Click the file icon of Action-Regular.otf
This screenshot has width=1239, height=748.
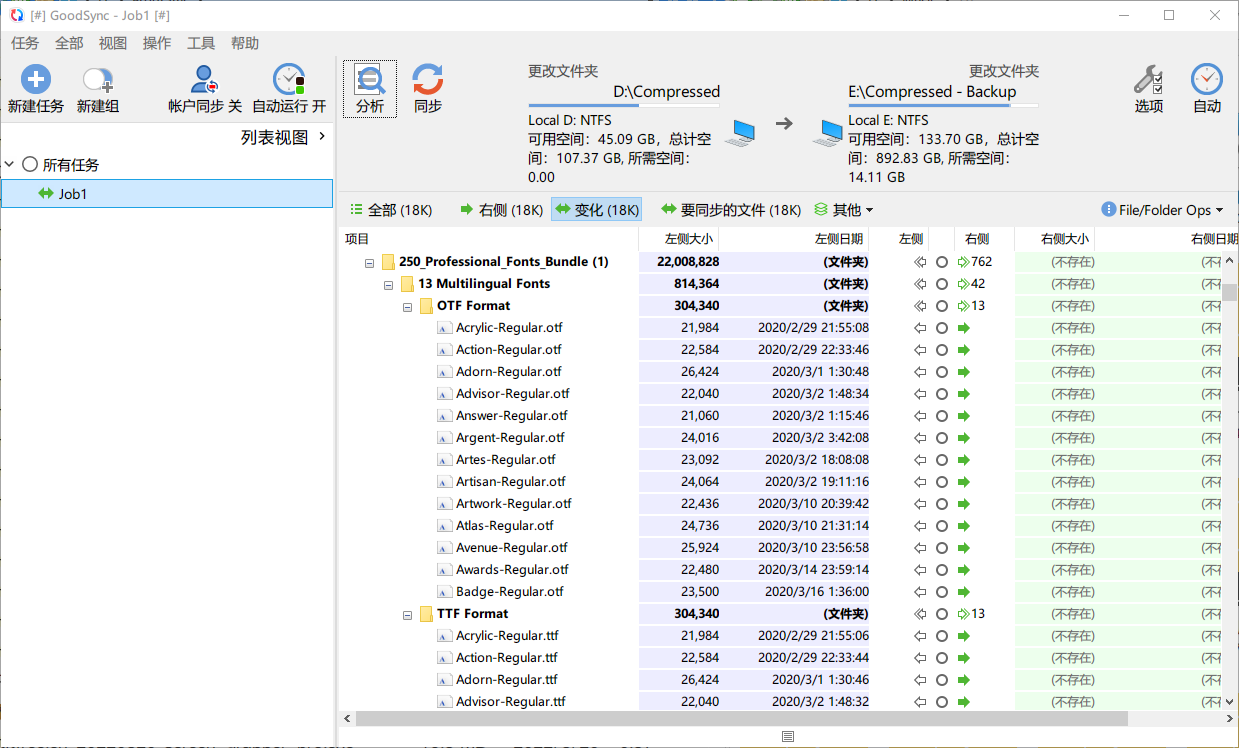445,350
